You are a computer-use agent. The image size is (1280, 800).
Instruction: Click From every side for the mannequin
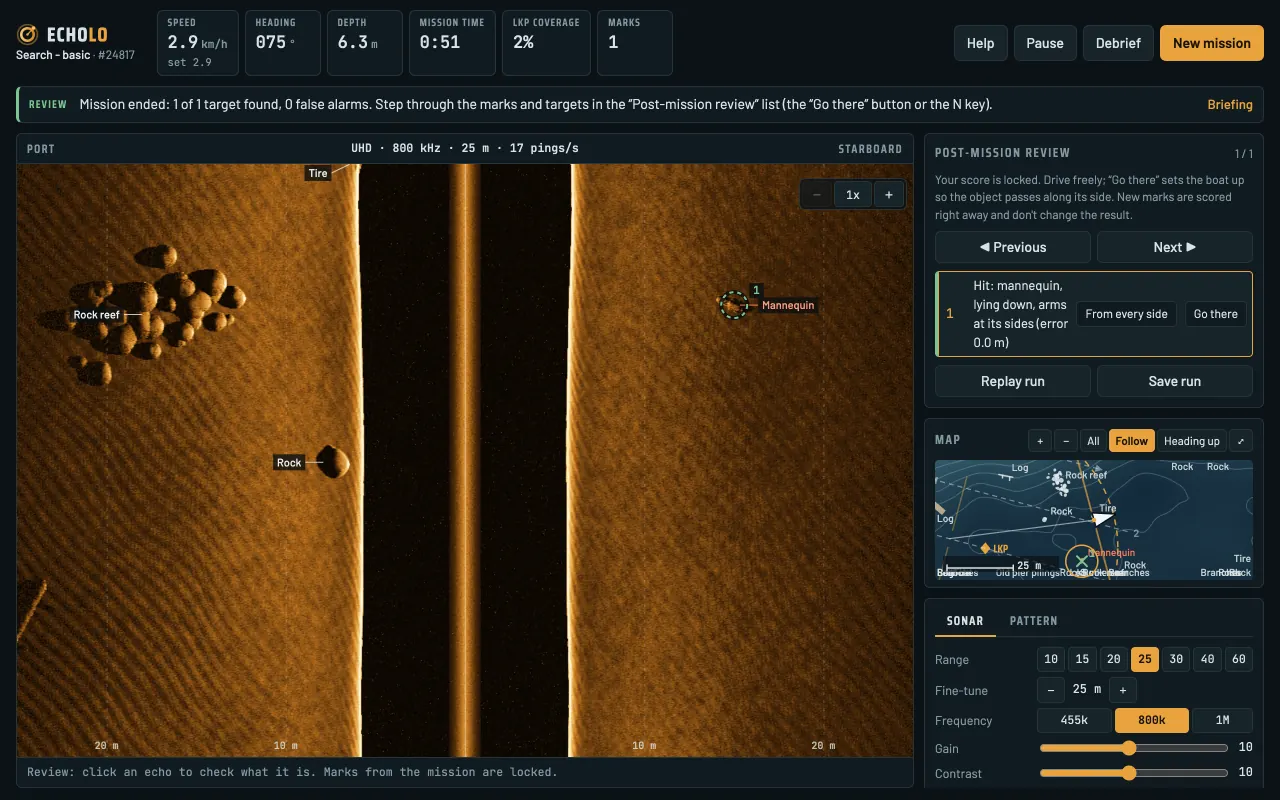1127,314
